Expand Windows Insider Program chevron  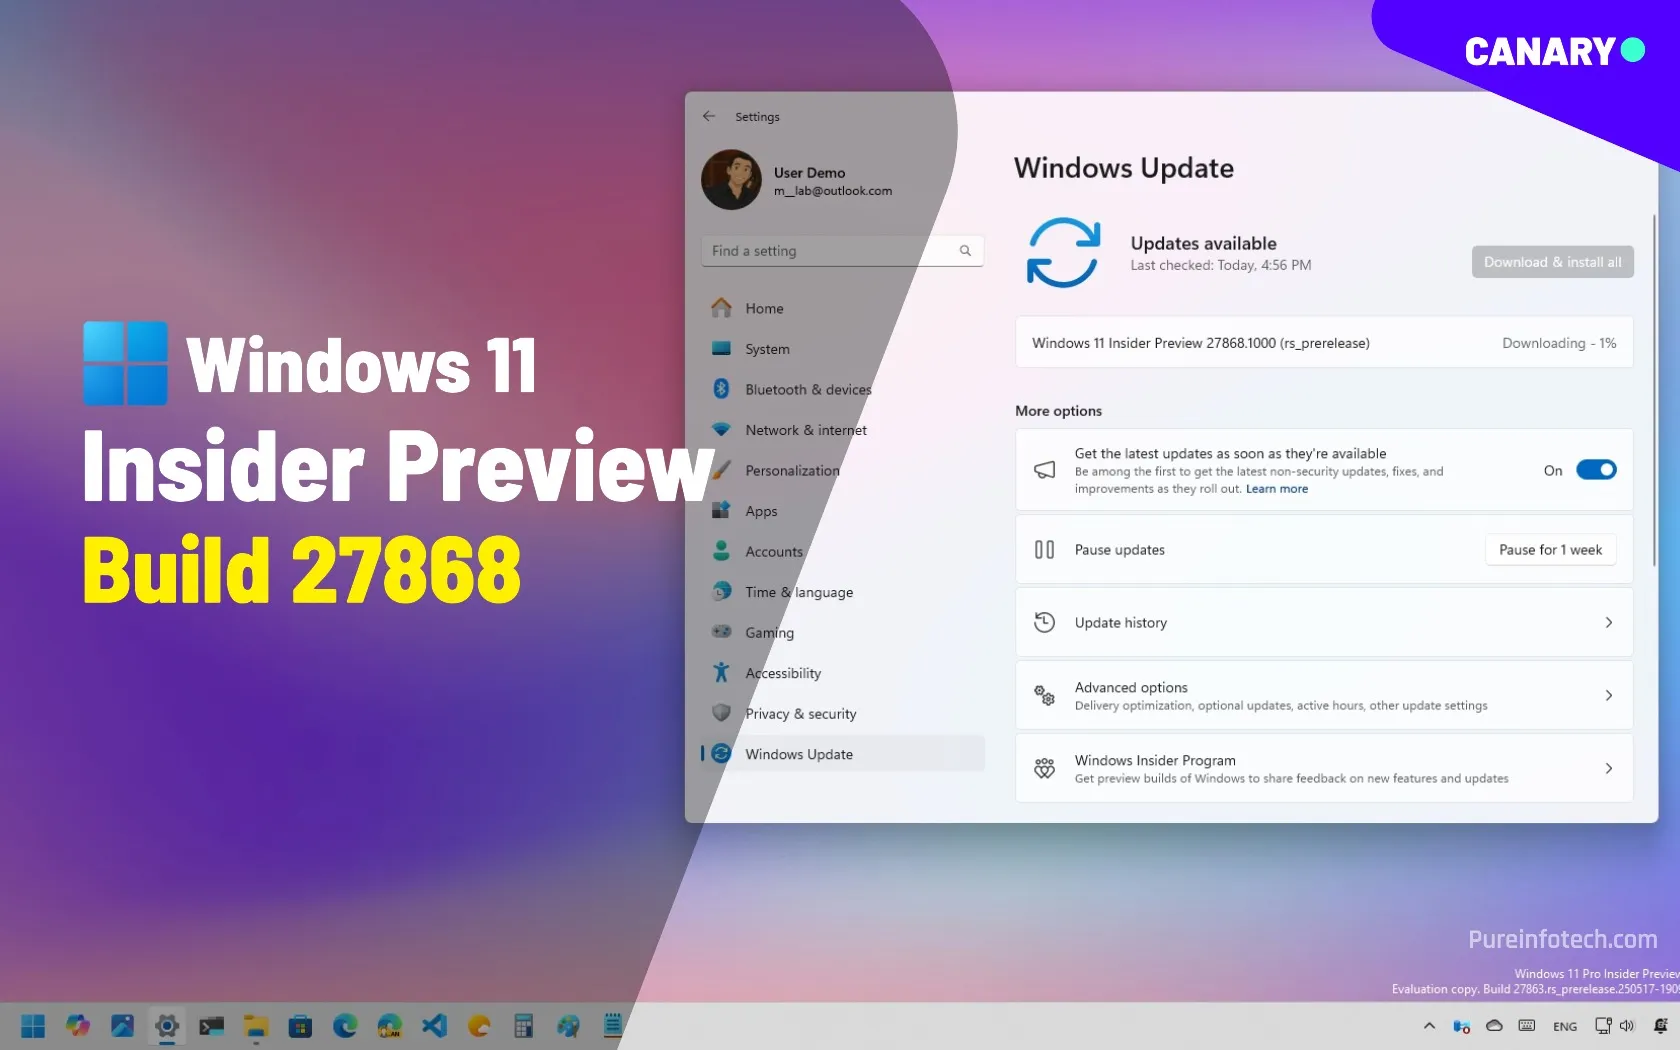point(1609,768)
